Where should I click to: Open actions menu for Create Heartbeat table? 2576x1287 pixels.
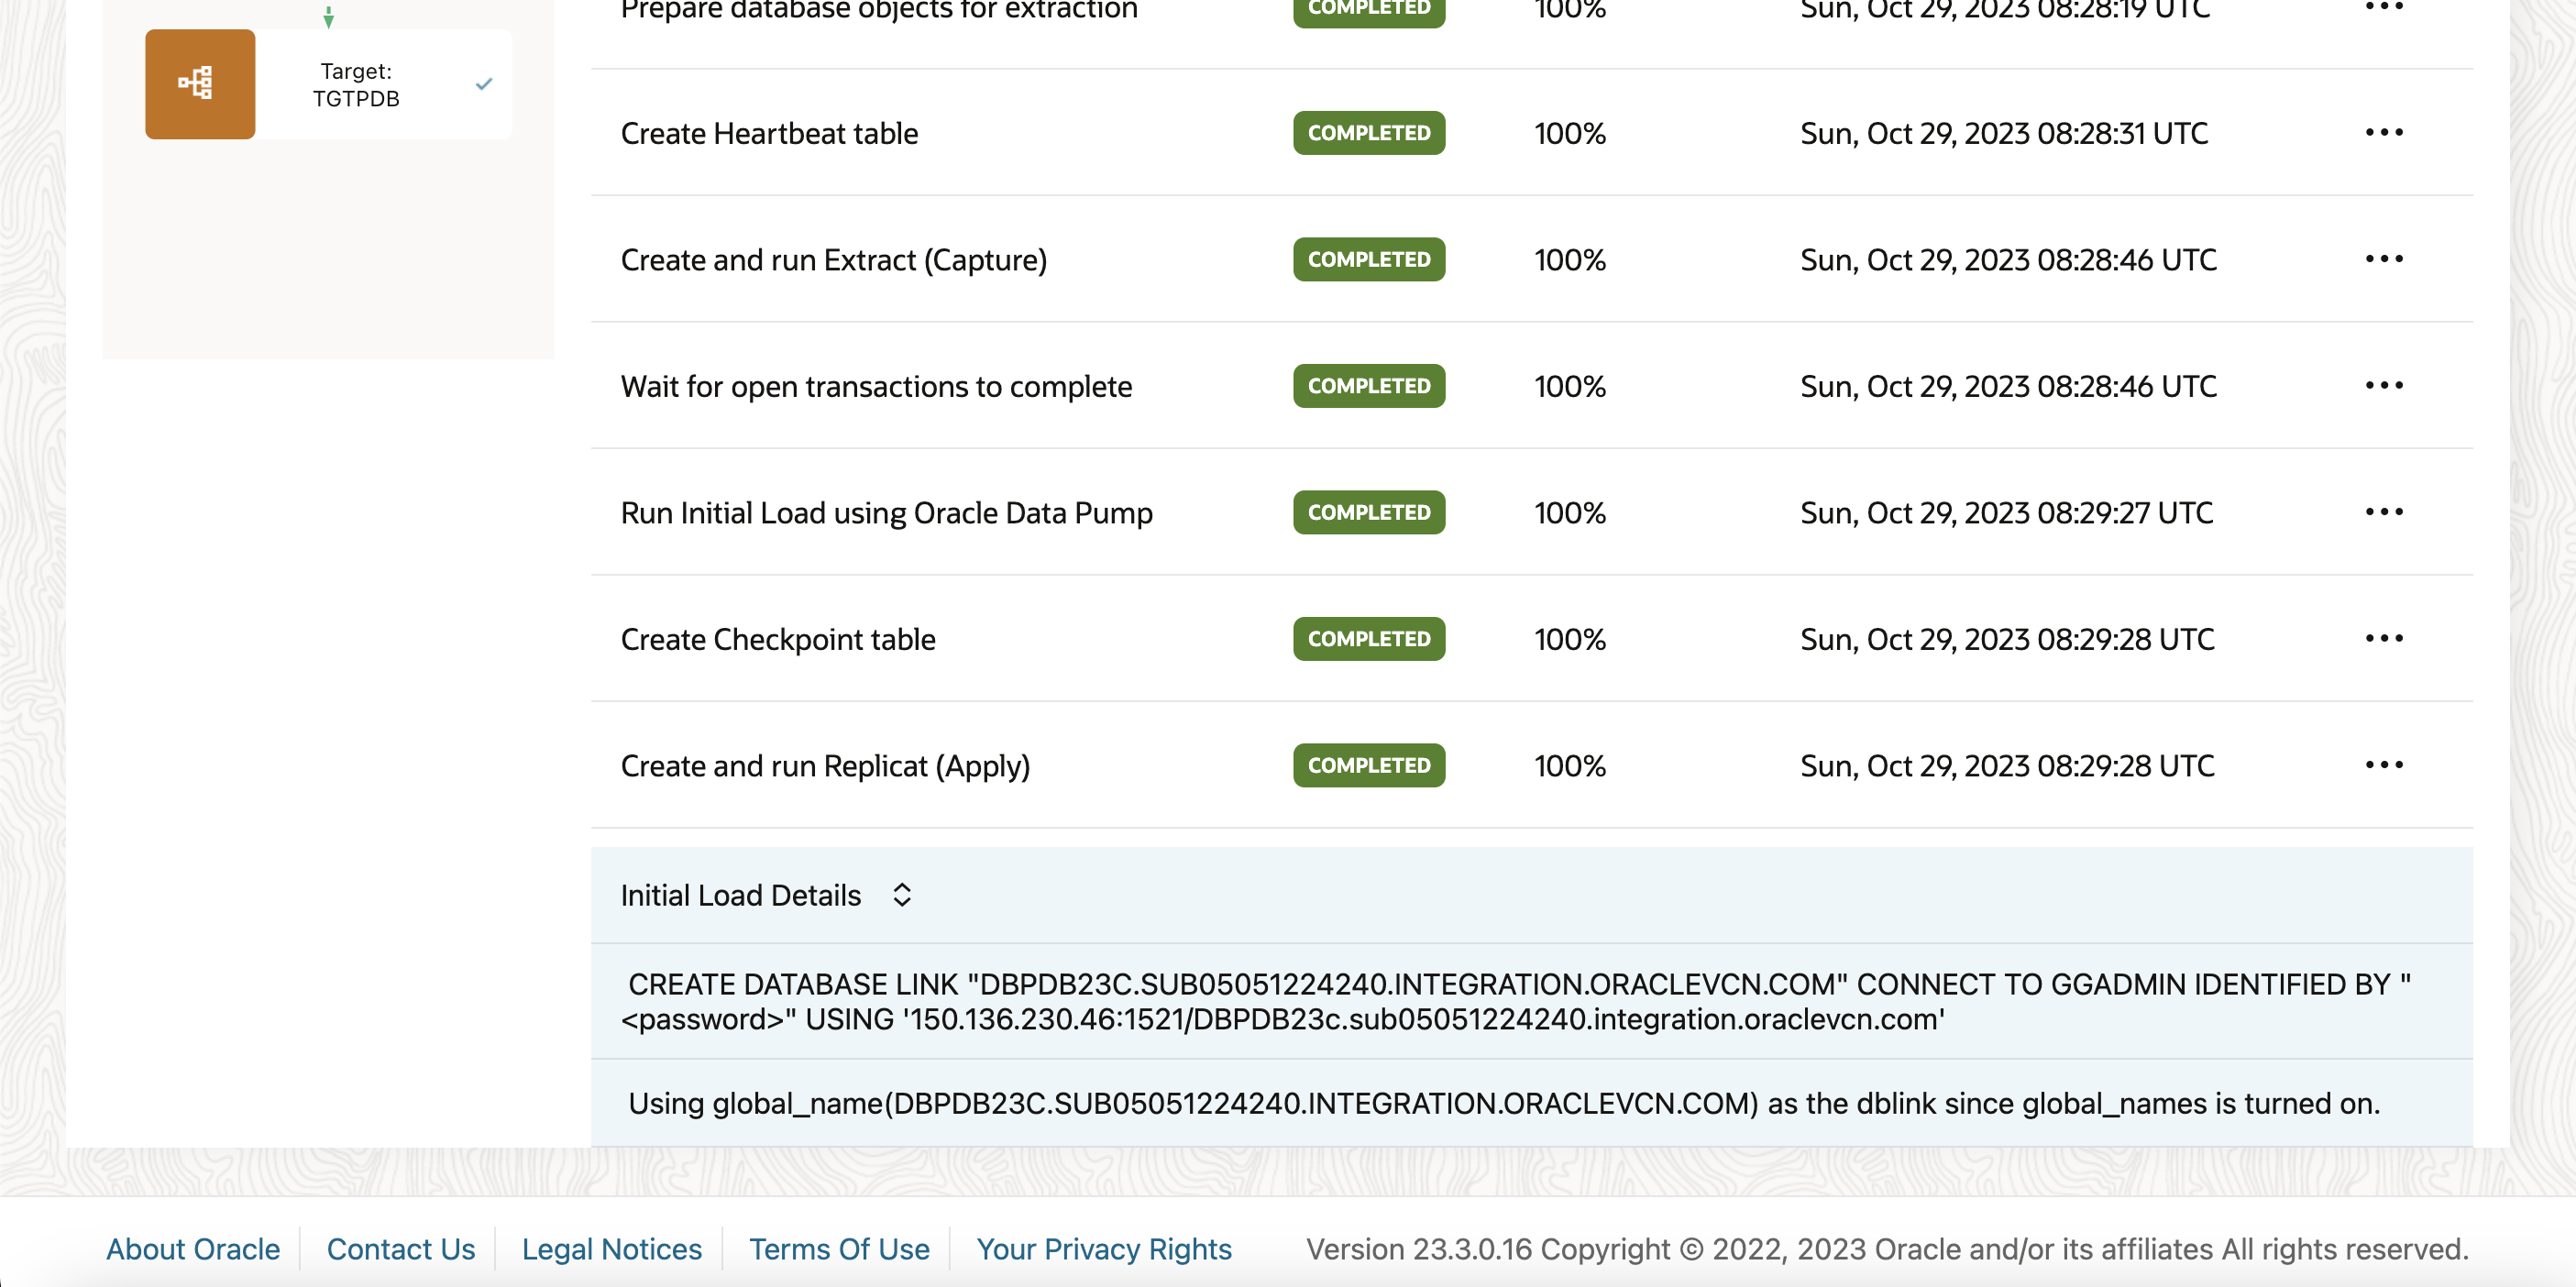[2383, 132]
